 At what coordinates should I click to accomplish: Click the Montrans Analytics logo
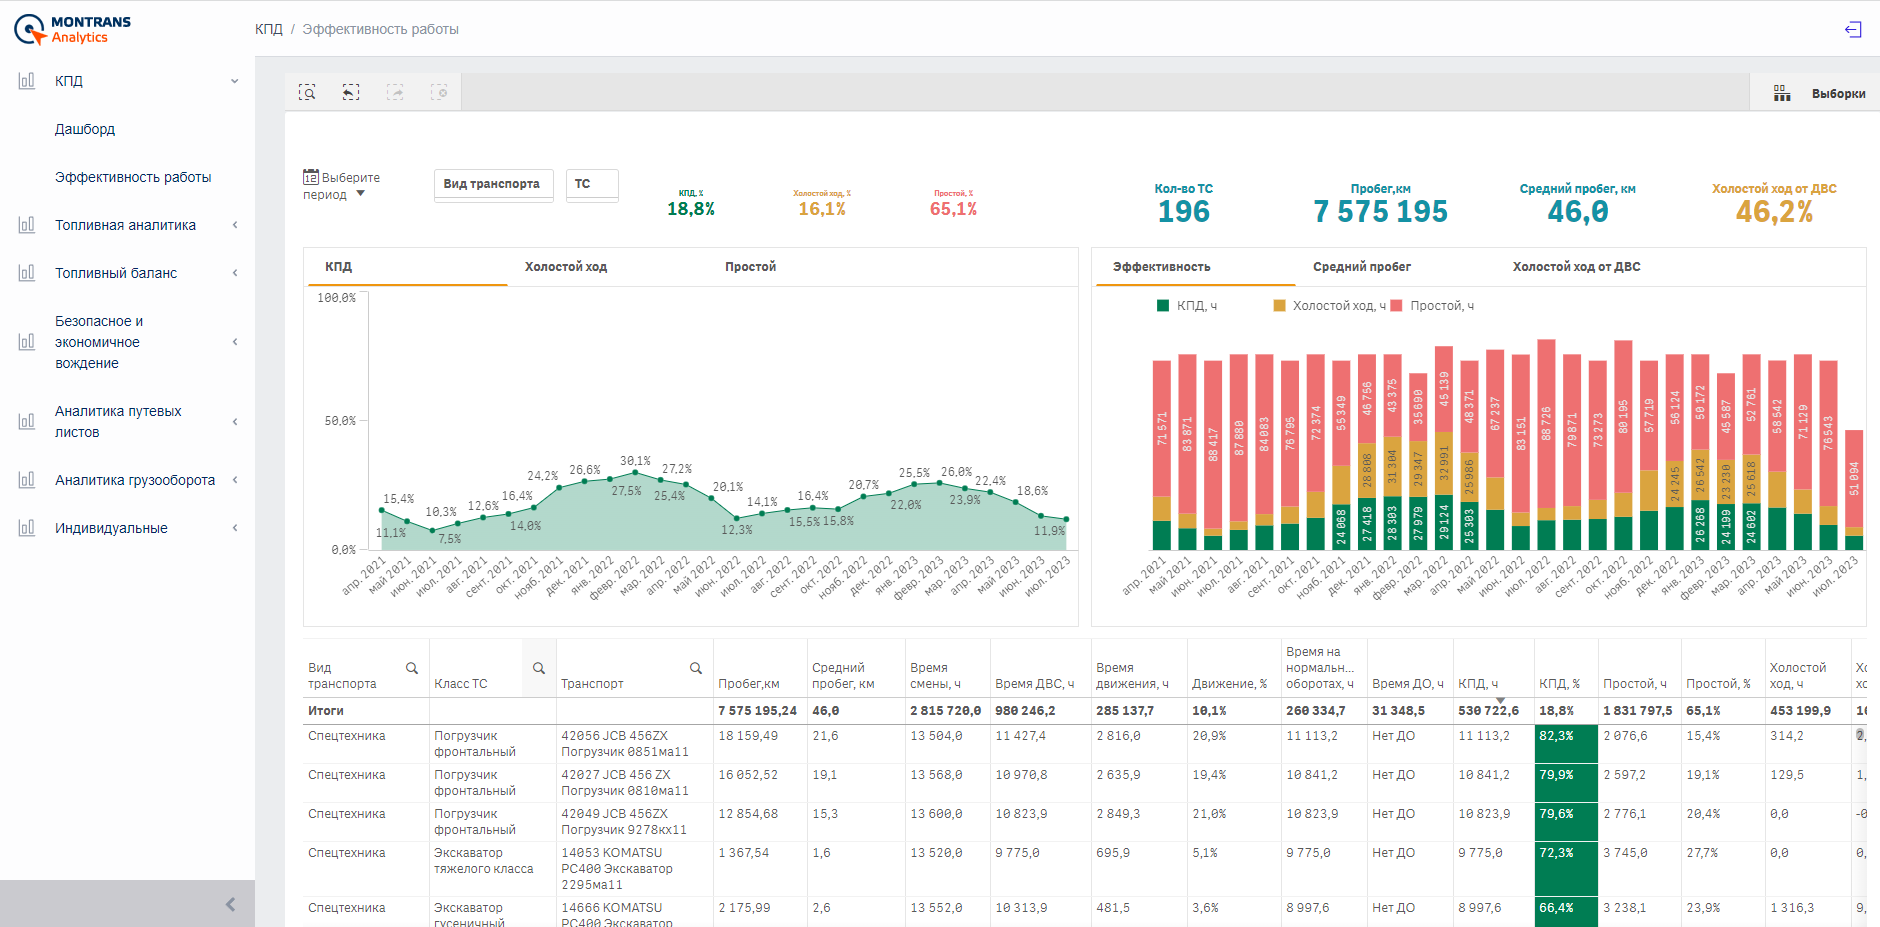pos(72,29)
